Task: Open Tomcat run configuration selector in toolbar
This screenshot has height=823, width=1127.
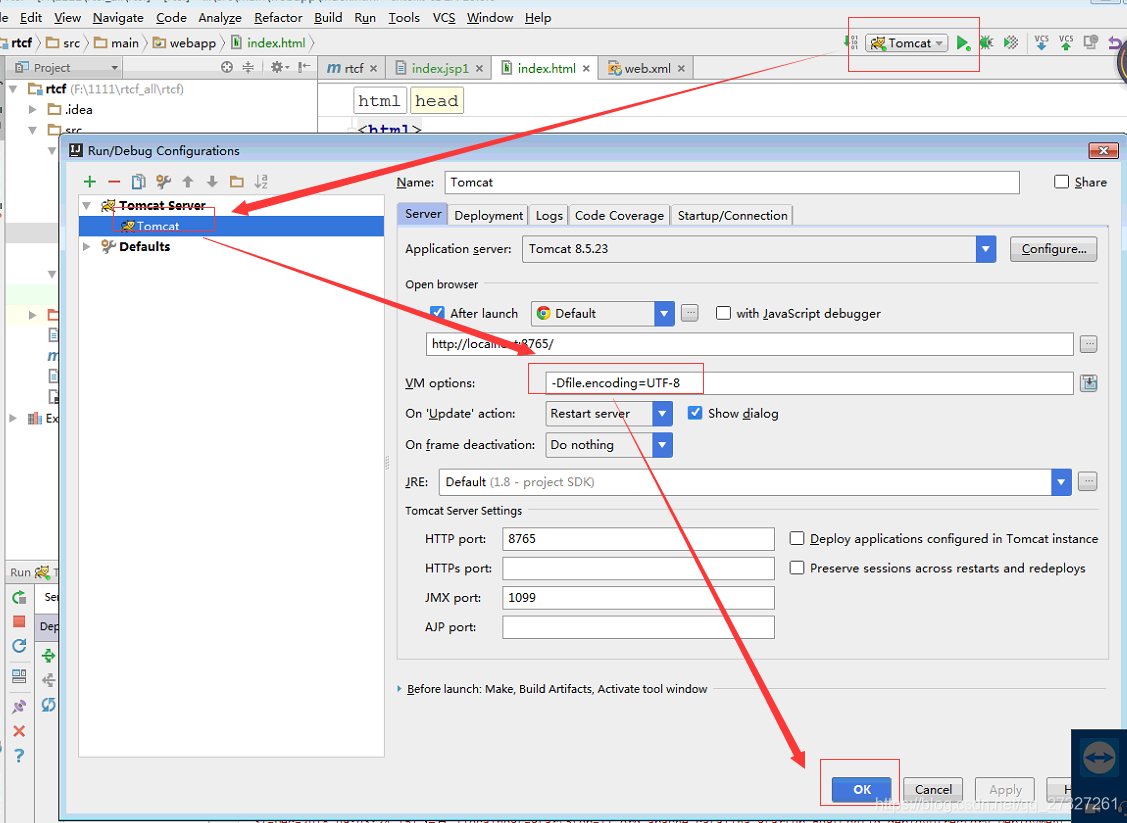Action: (907, 43)
